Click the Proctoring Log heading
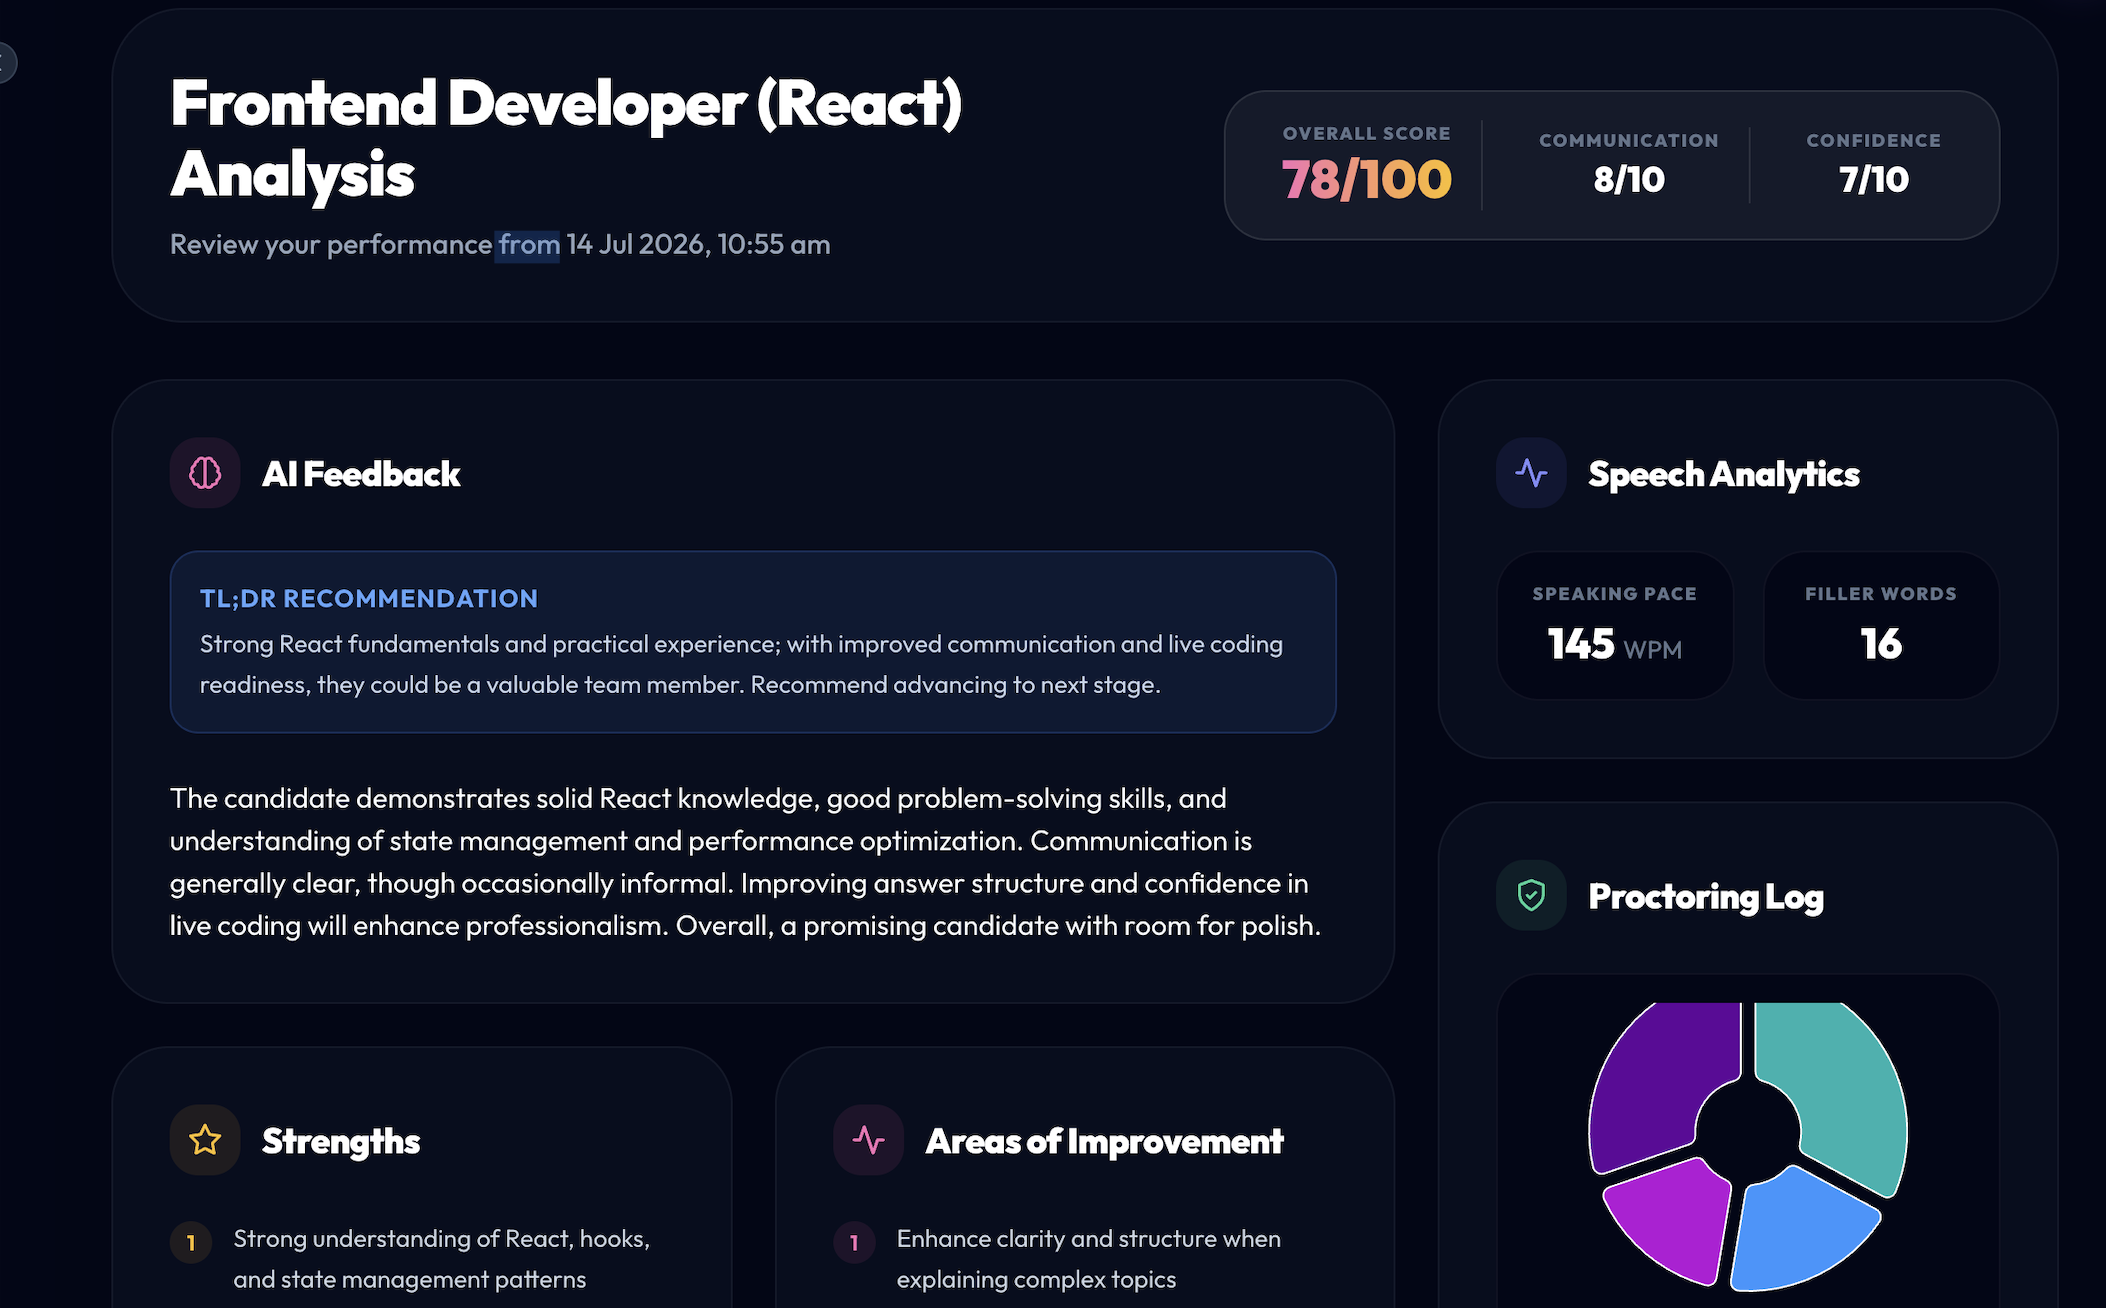This screenshot has width=2106, height=1308. point(1706,897)
